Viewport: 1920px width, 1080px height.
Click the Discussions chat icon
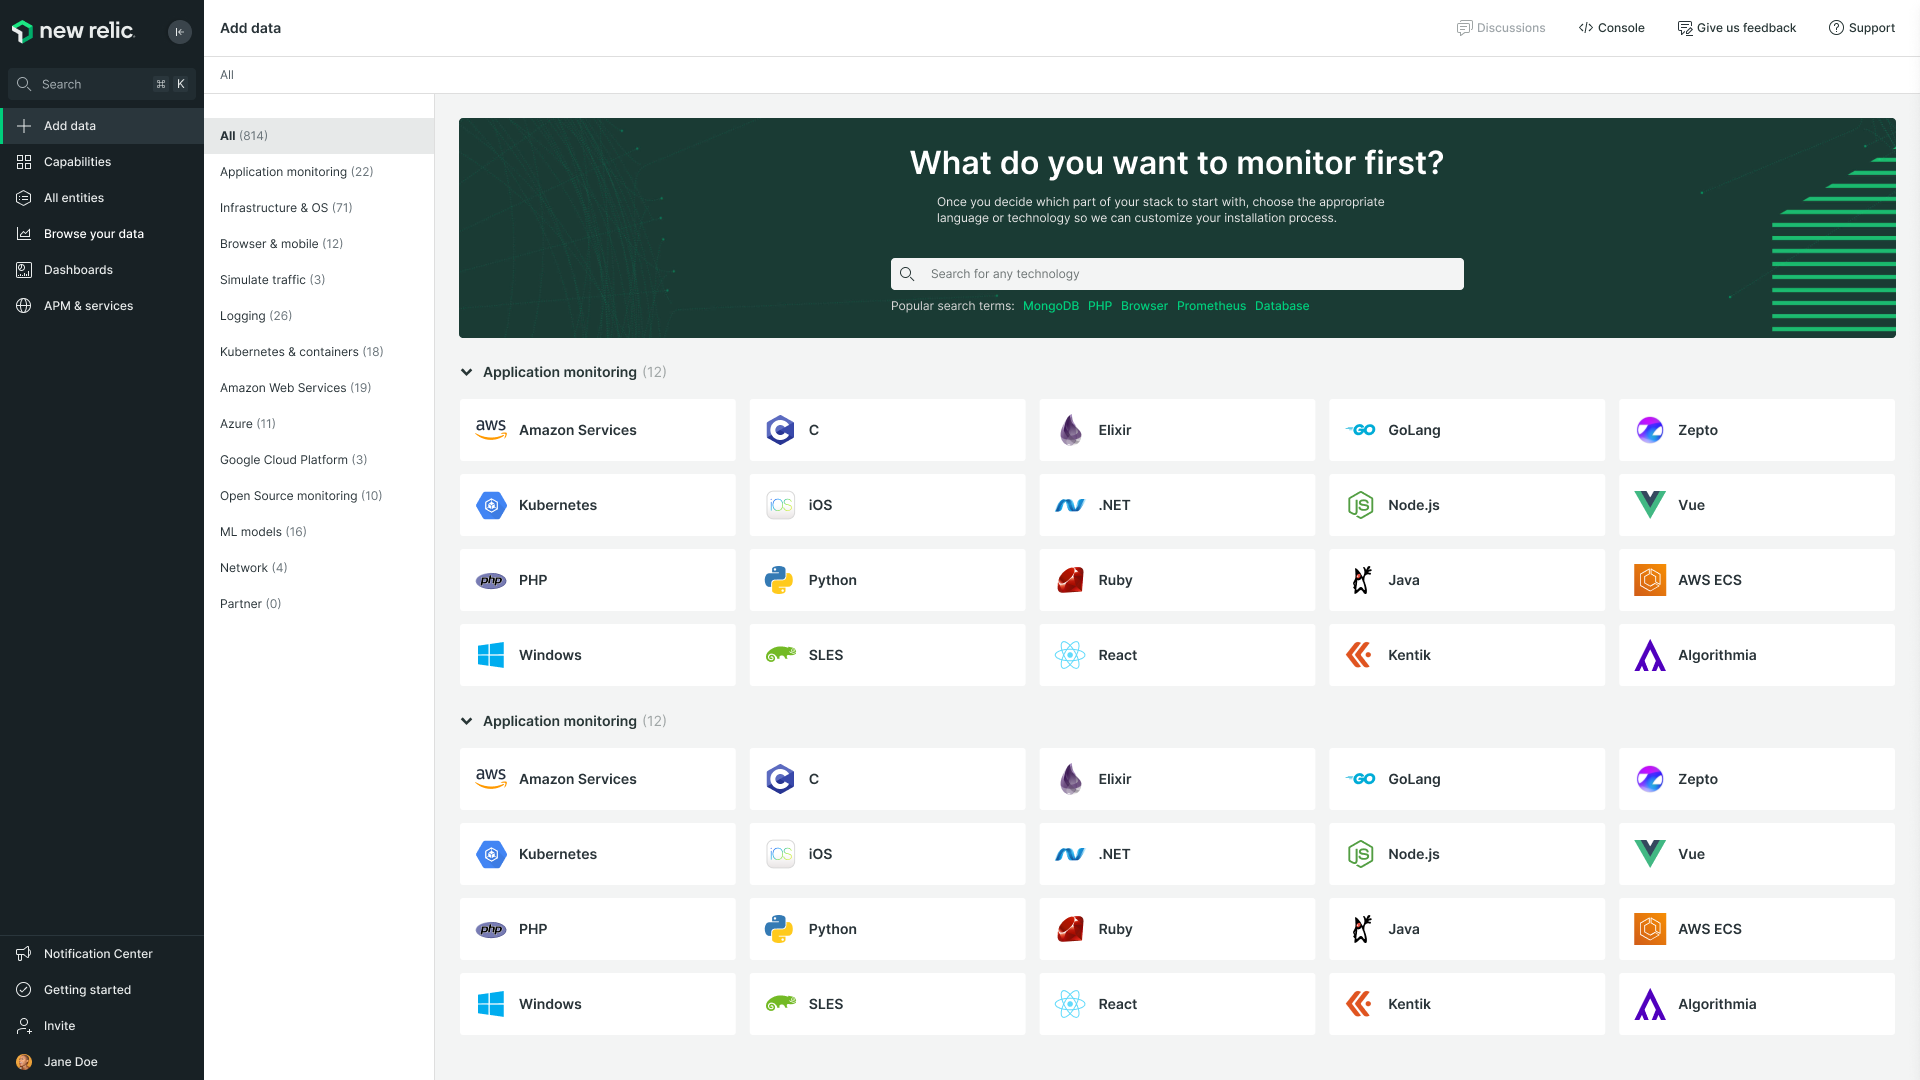(x=1464, y=28)
